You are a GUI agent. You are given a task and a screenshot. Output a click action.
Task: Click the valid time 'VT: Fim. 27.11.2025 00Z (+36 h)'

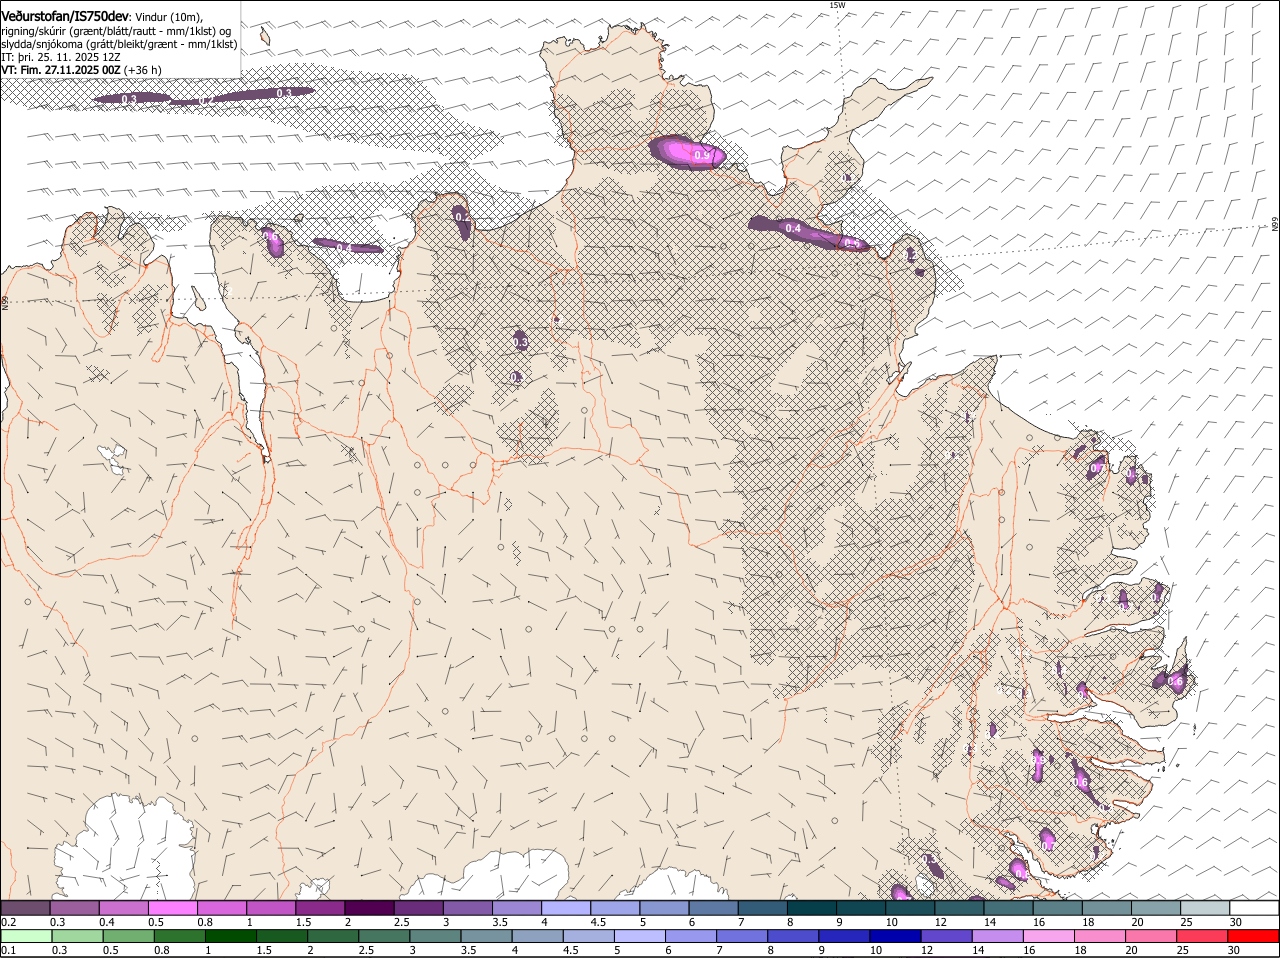[x=81, y=70]
